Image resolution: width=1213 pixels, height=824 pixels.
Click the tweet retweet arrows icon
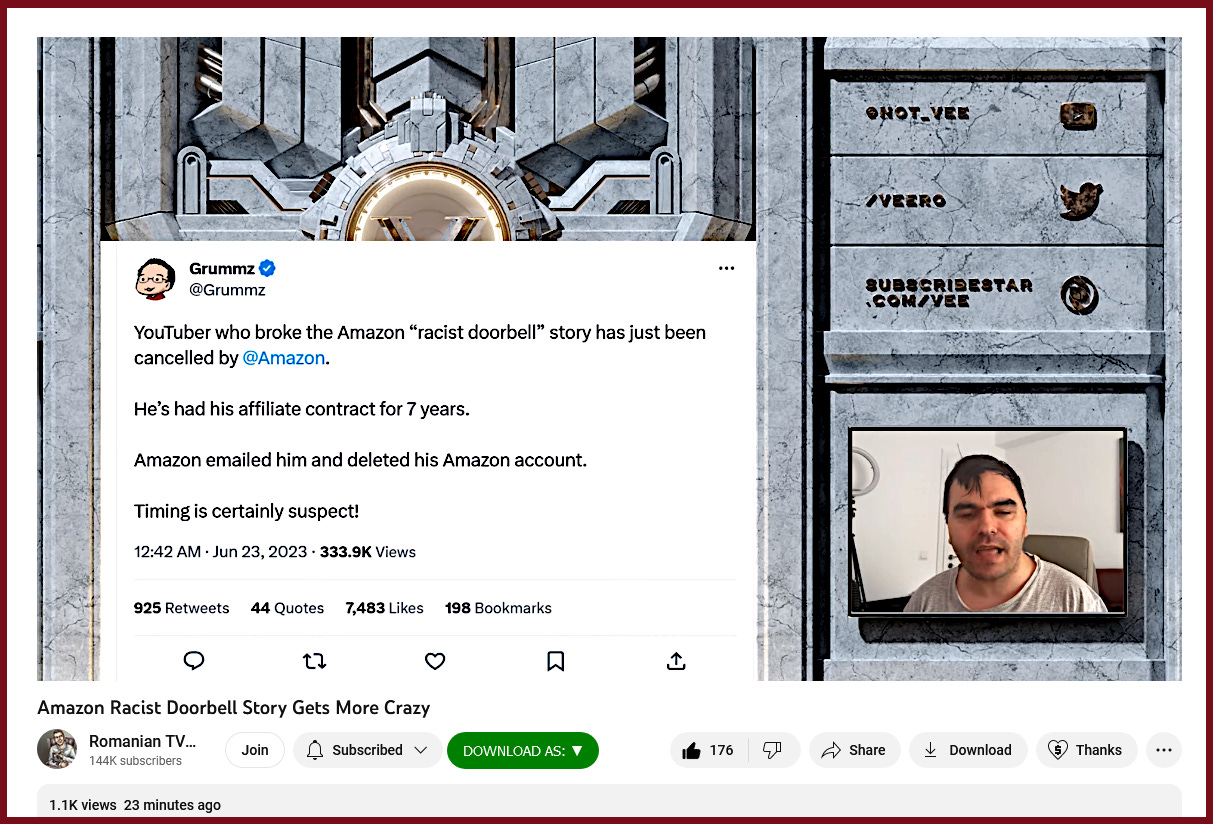tap(315, 660)
